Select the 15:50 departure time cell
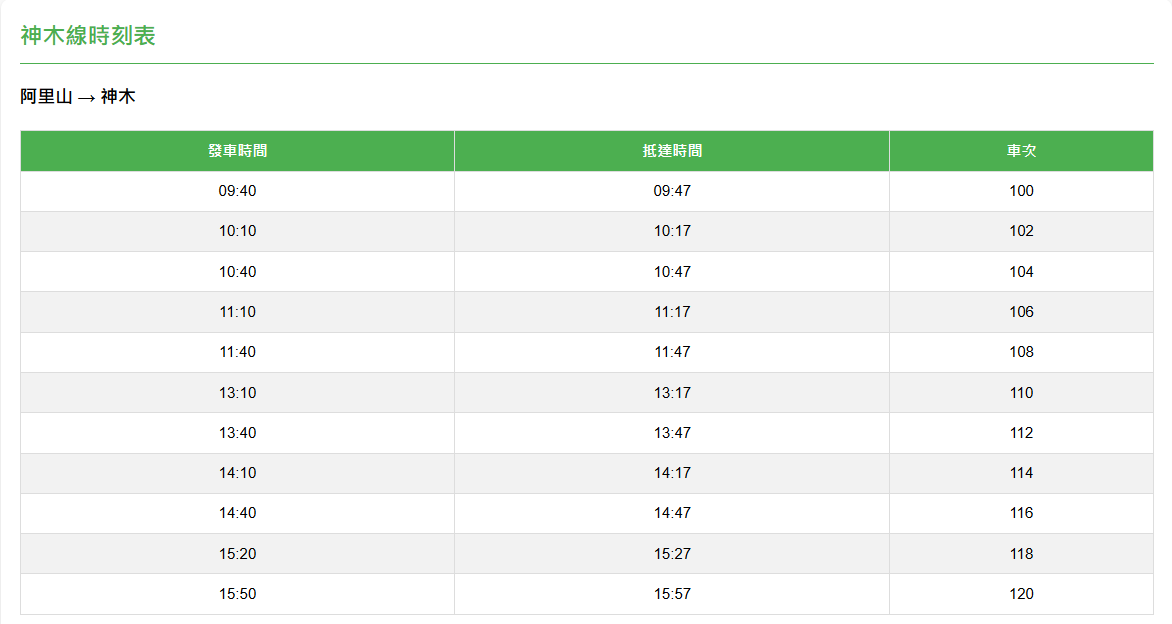 click(237, 594)
